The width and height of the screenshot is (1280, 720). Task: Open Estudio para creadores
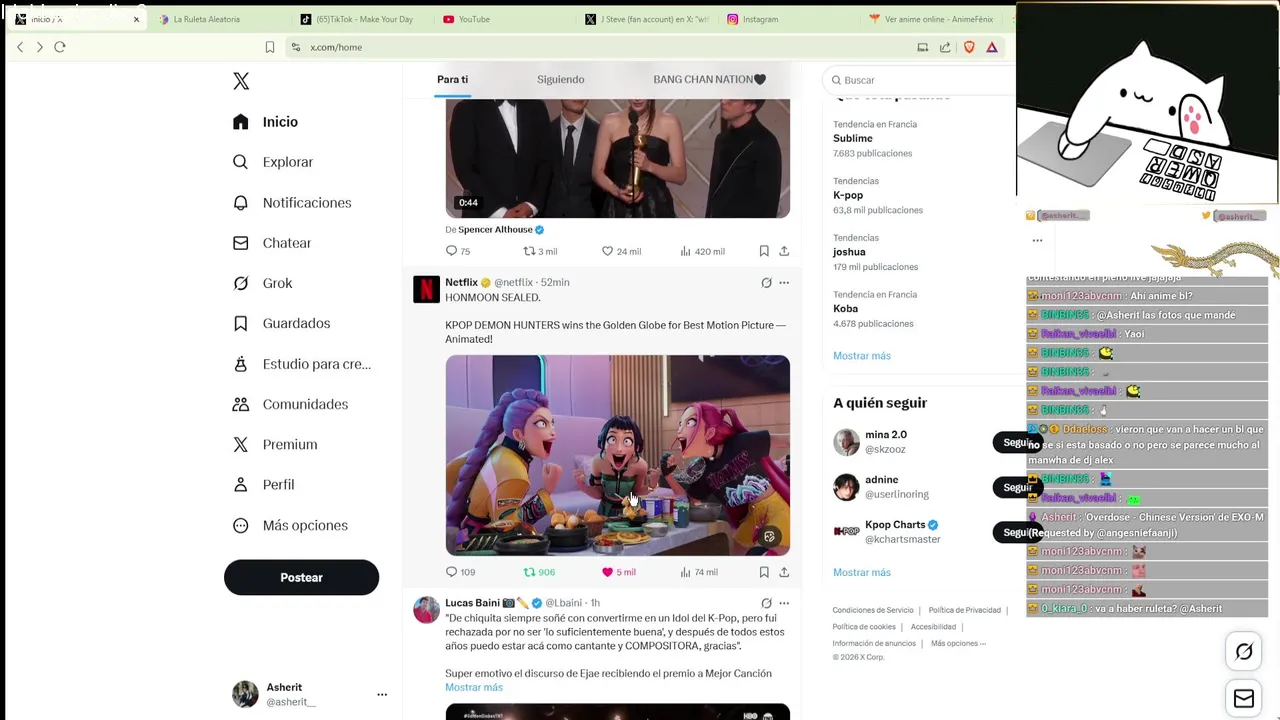(301, 364)
